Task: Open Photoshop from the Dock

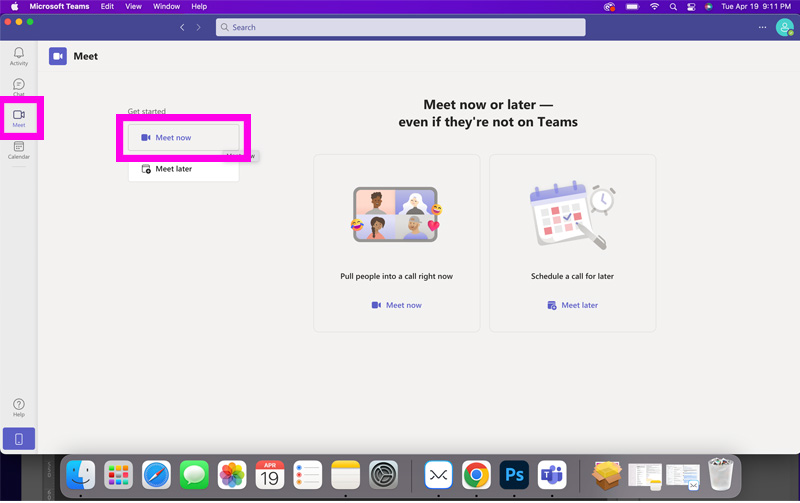Action: (514, 475)
